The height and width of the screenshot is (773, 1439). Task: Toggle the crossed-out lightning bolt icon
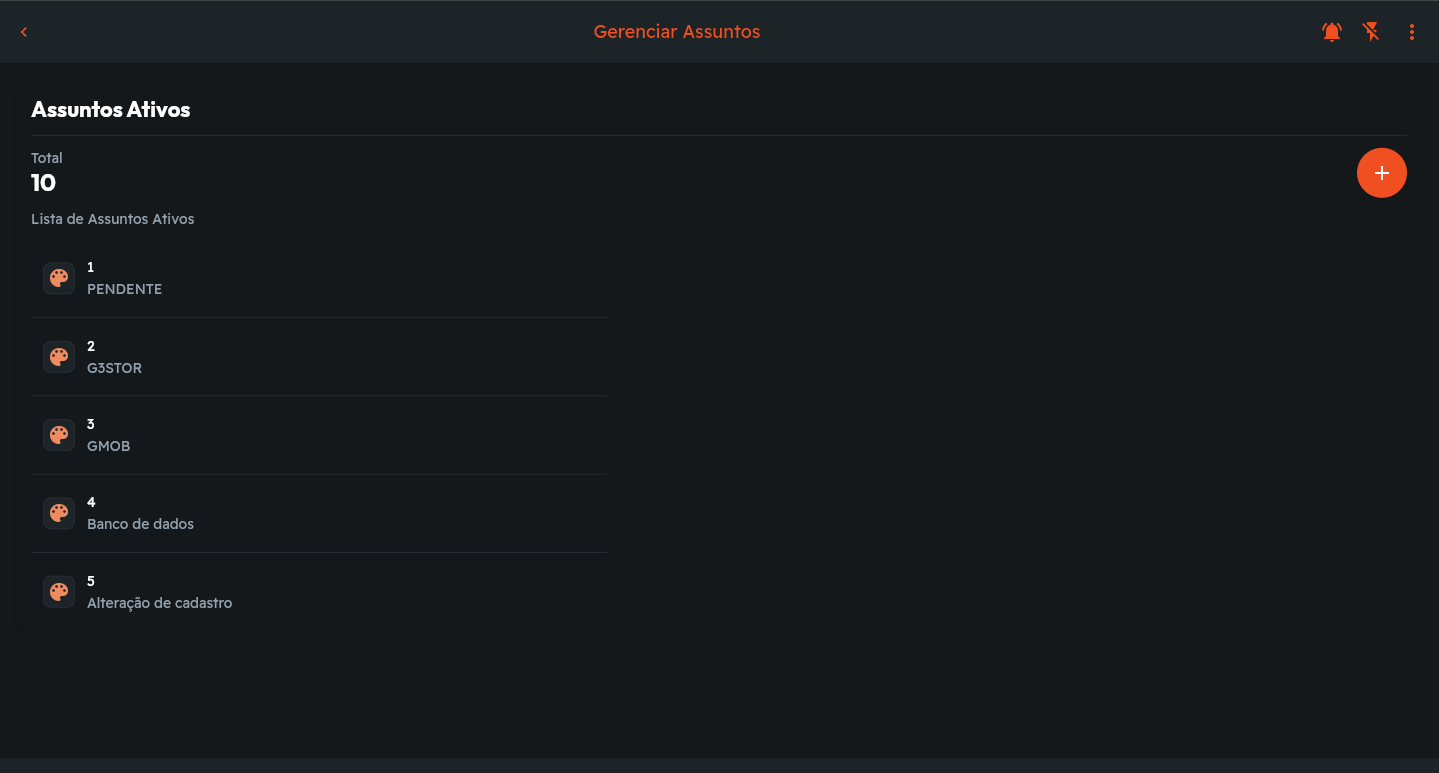click(1372, 32)
